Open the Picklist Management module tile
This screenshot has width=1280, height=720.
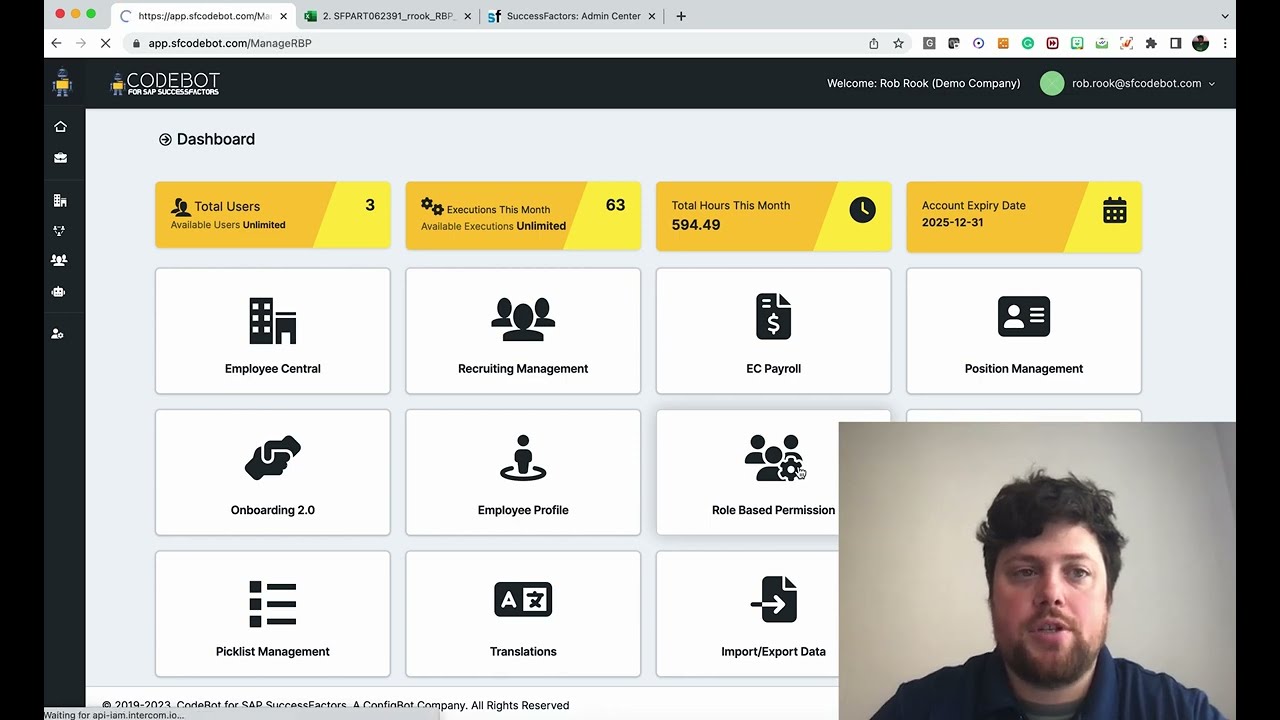273,614
